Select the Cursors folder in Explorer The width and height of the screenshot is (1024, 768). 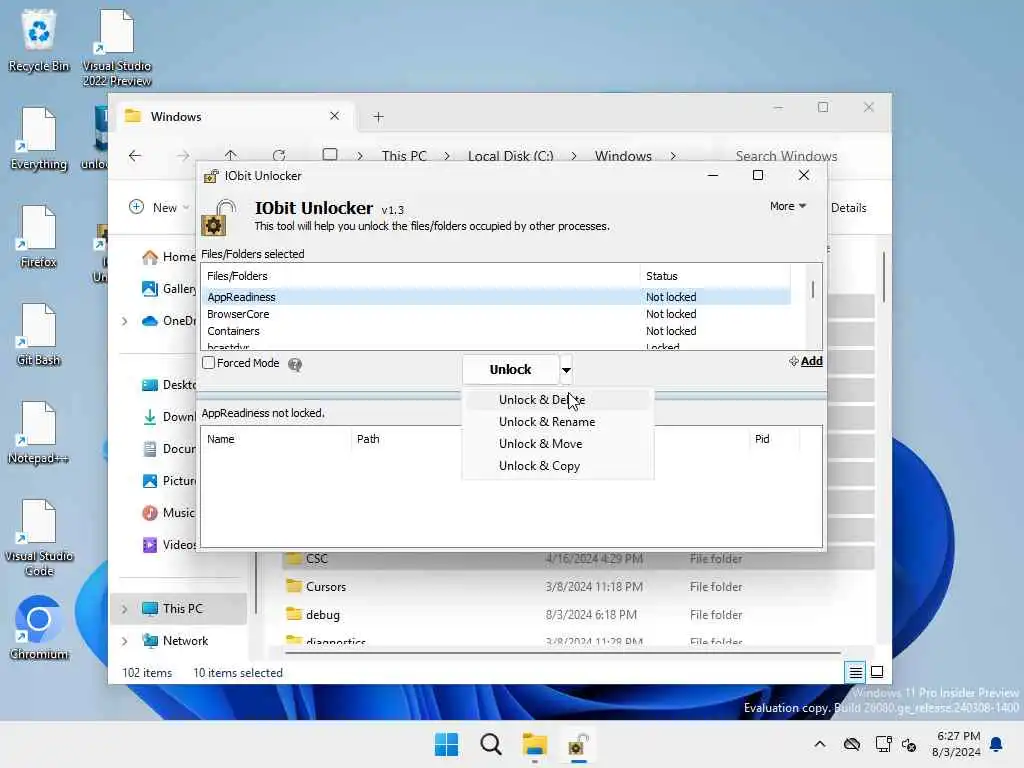578,587
